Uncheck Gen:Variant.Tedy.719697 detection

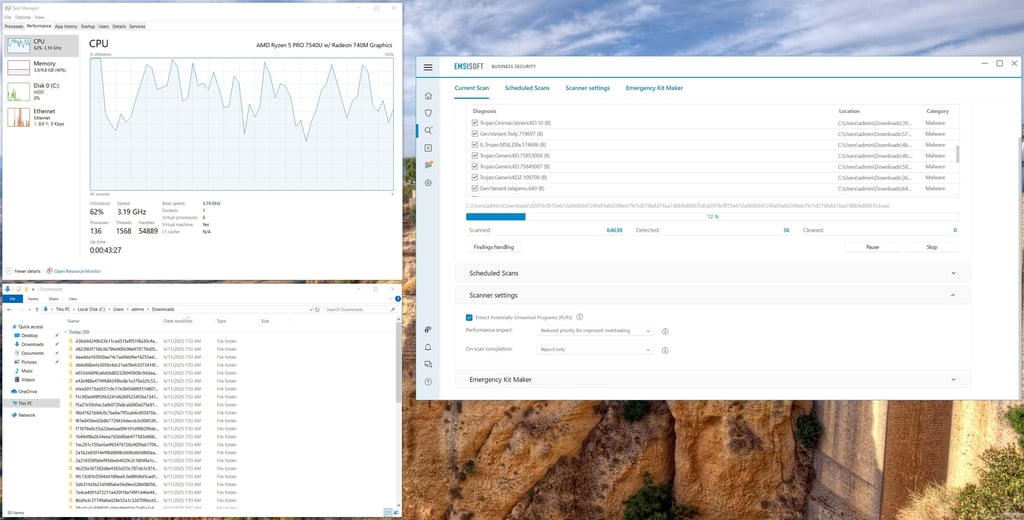pyautogui.click(x=475, y=134)
